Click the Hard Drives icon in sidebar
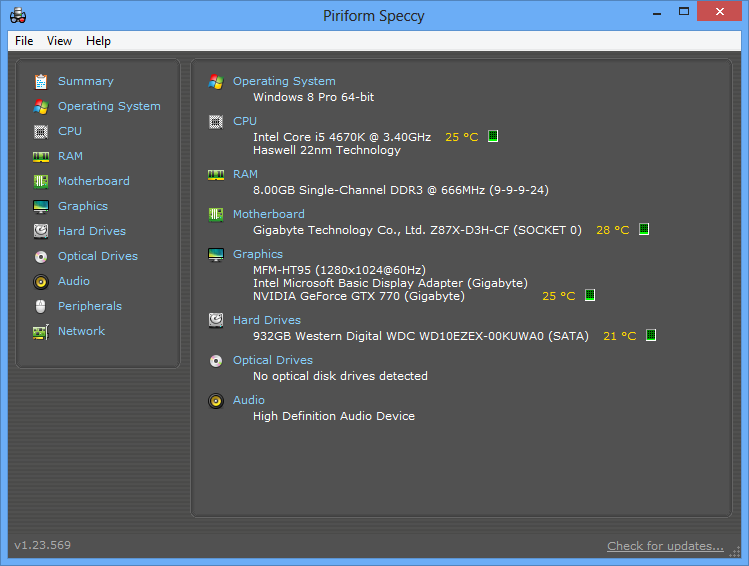 41,231
